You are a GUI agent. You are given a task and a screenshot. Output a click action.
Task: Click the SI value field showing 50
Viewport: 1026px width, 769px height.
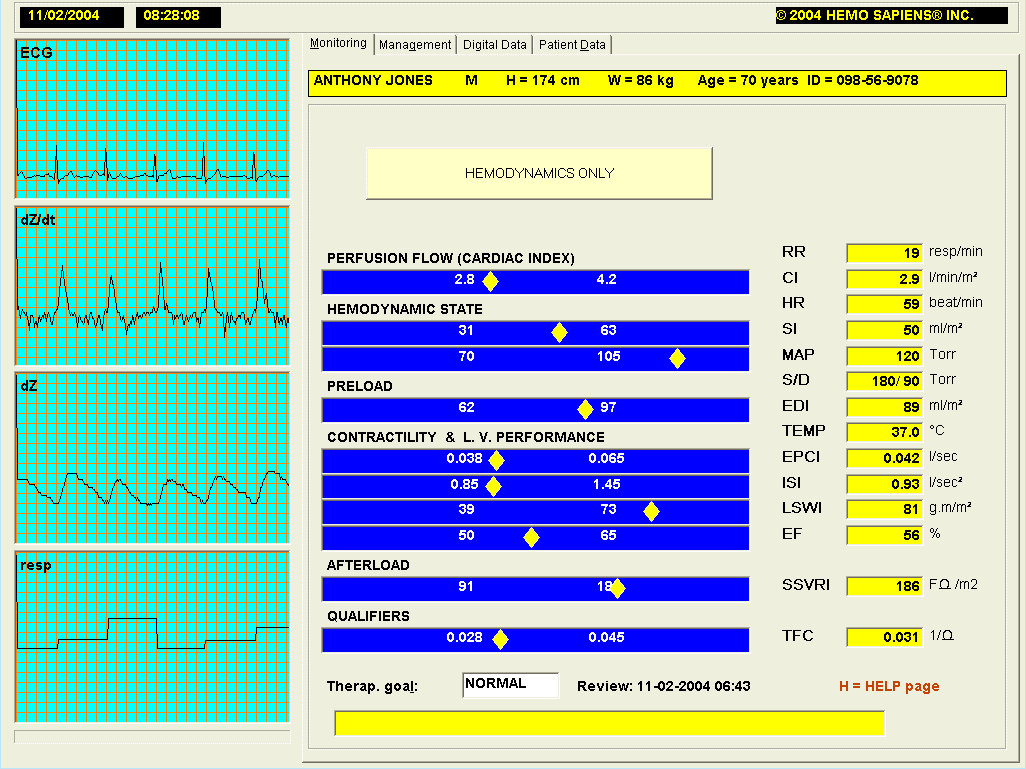pos(884,330)
